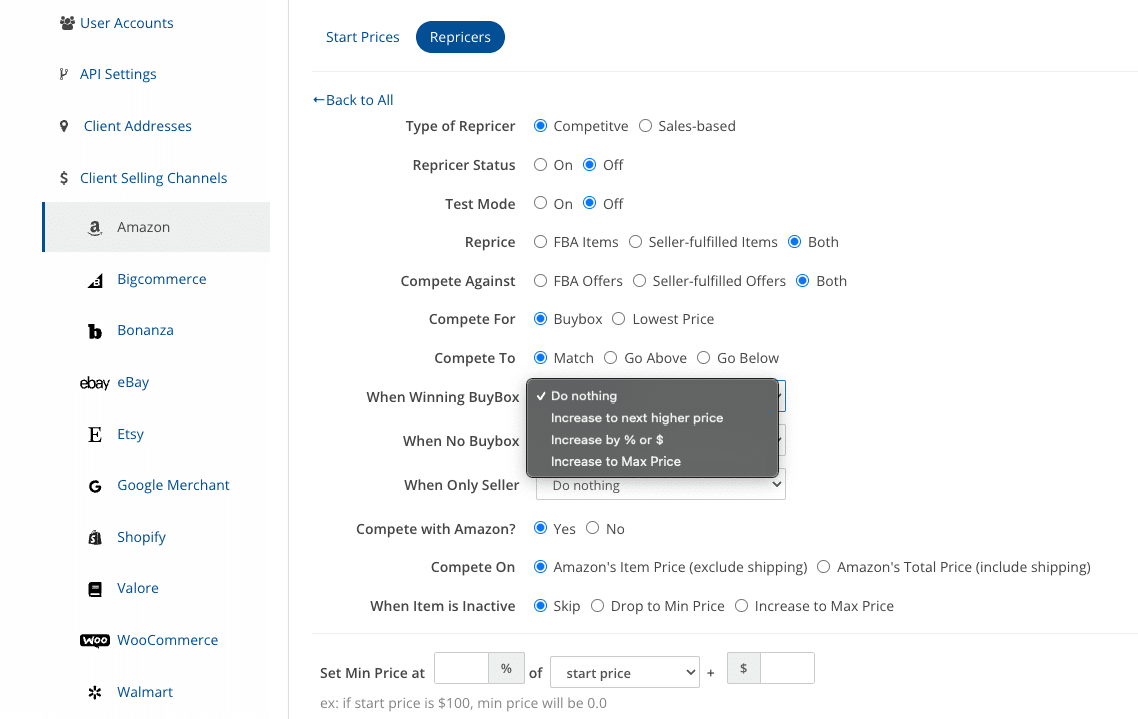Open the WooCommerce channel
This screenshot has height=719, width=1138.
tap(168, 640)
